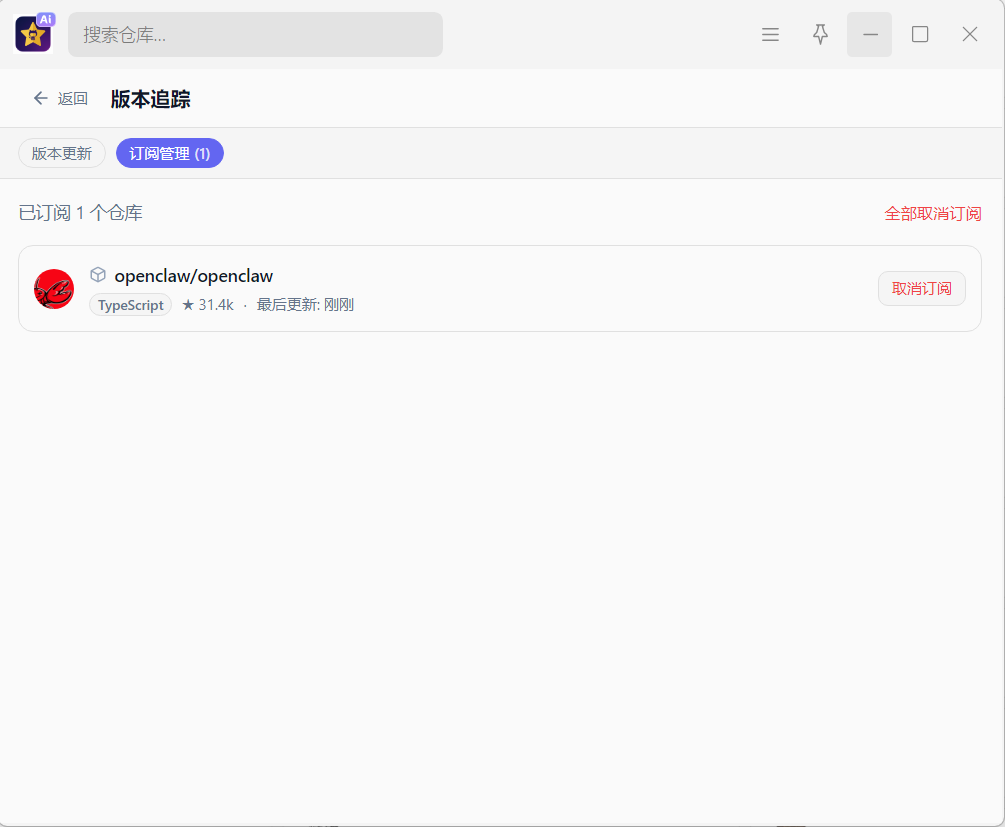This screenshot has width=1005, height=827.
Task: Switch to the 版本更新 tab
Action: tap(62, 153)
